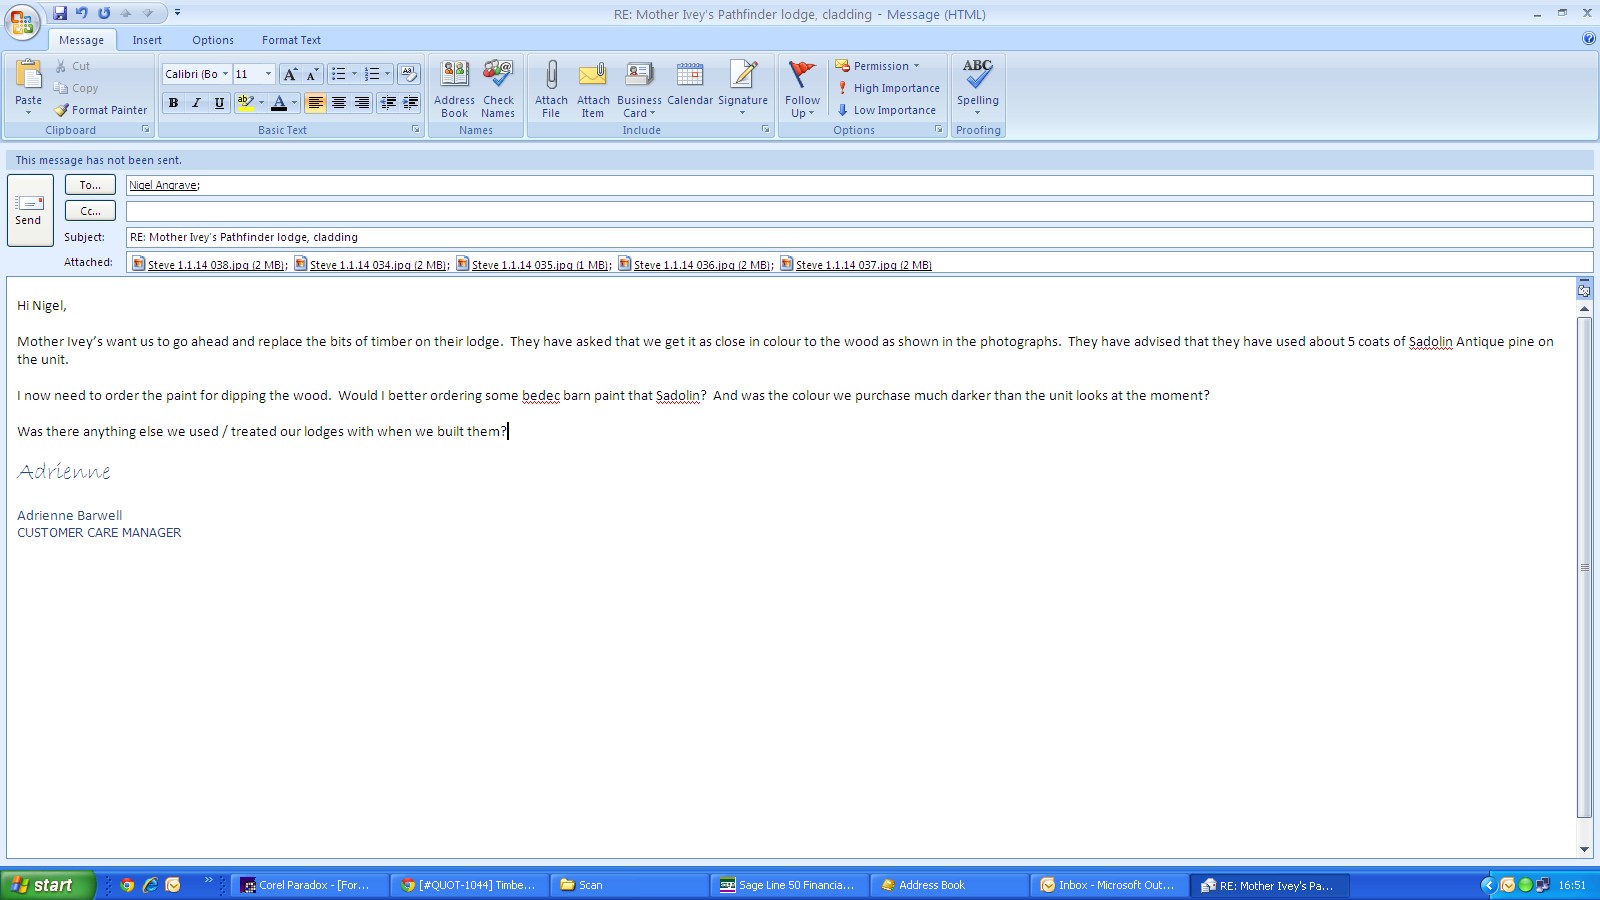Decrease paragraph indent
This screenshot has width=1600, height=900.
click(x=388, y=103)
